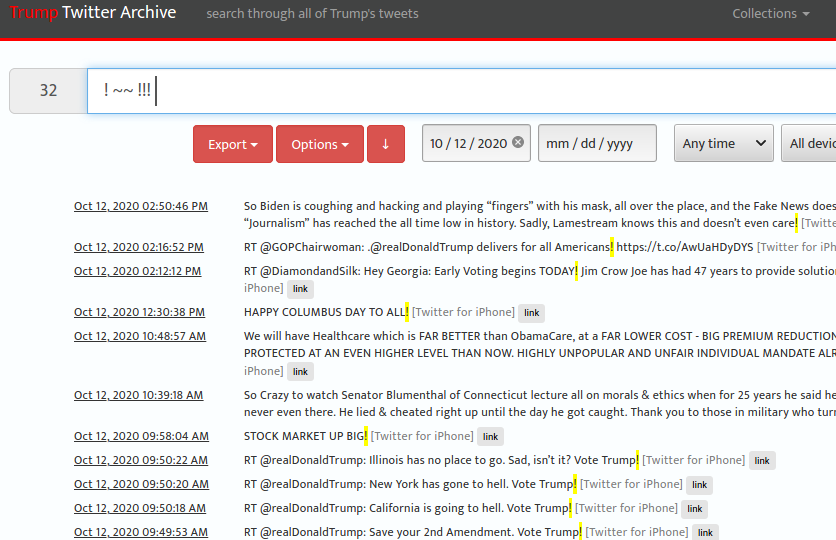Open the Oct 12, 2020 09:50:20 AM tweet
The image size is (836, 540).
tap(141, 485)
